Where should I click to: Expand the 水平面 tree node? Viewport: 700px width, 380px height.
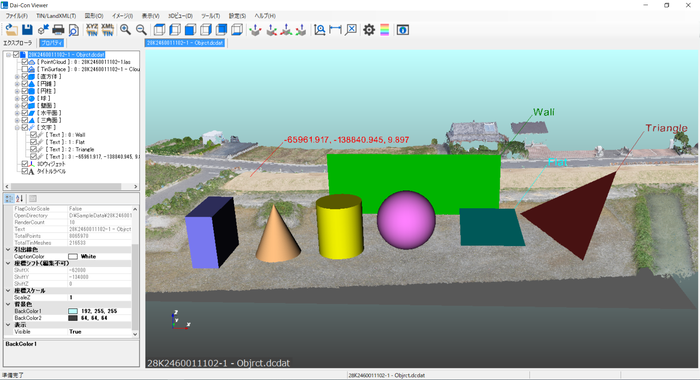[x=17, y=113]
